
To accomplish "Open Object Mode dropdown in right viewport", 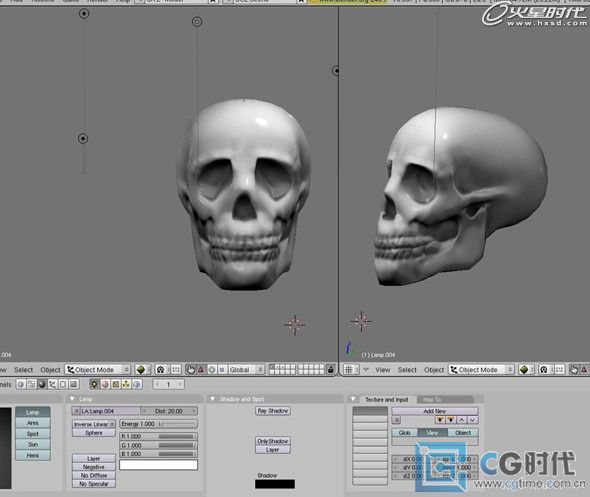I will pos(482,370).
